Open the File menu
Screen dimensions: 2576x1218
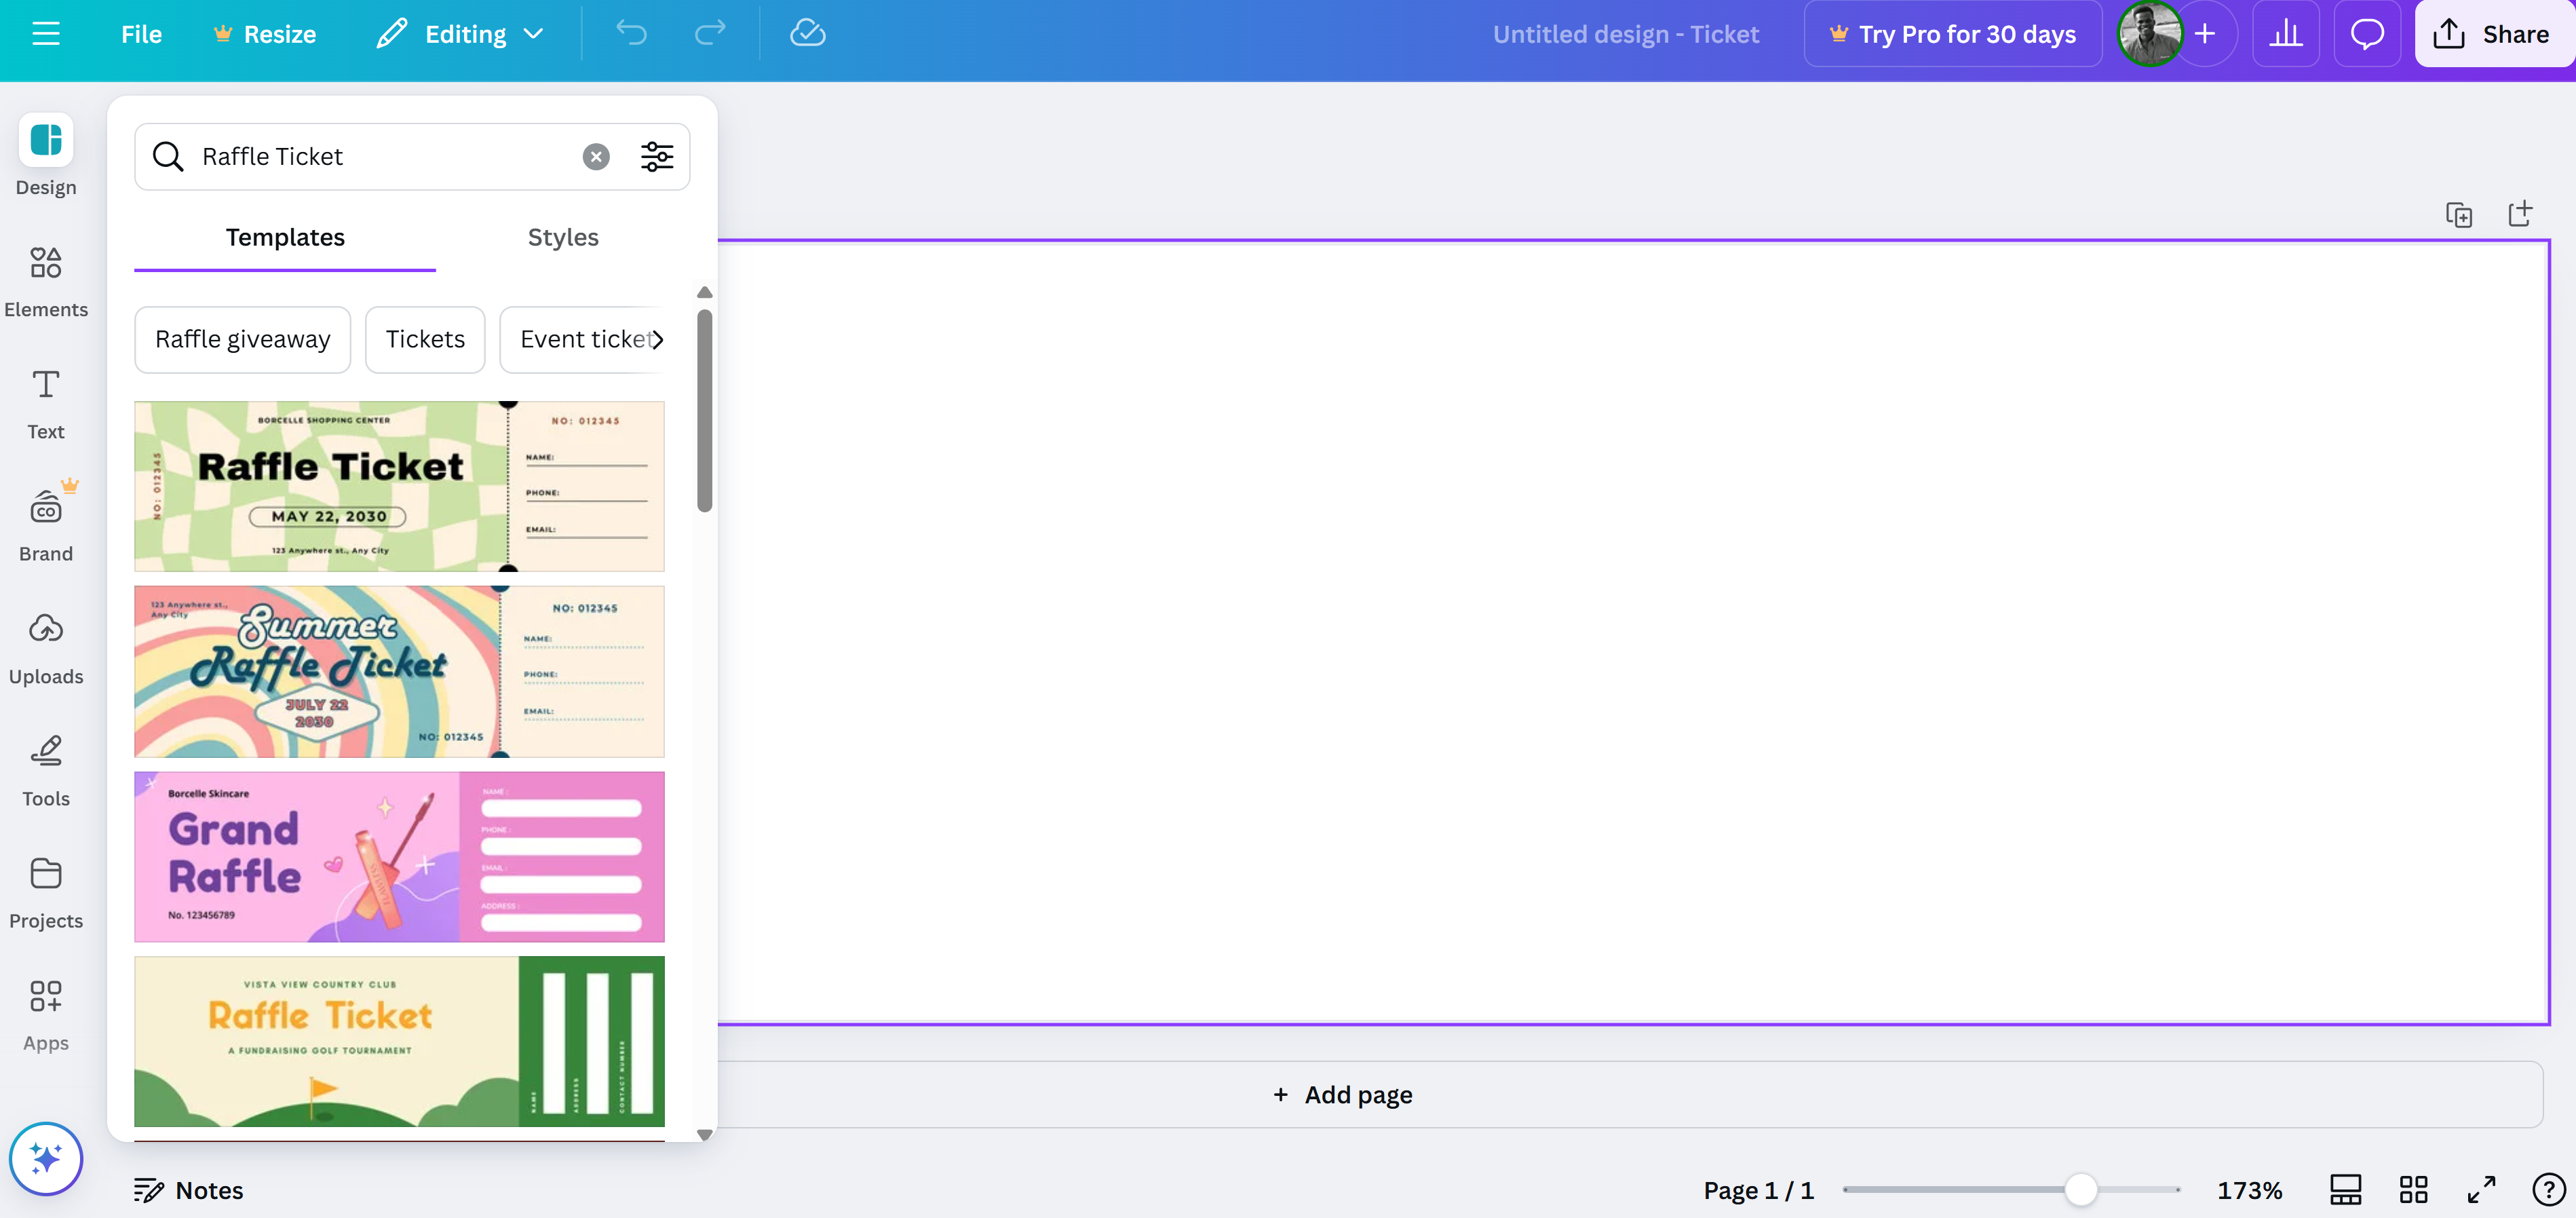point(141,34)
